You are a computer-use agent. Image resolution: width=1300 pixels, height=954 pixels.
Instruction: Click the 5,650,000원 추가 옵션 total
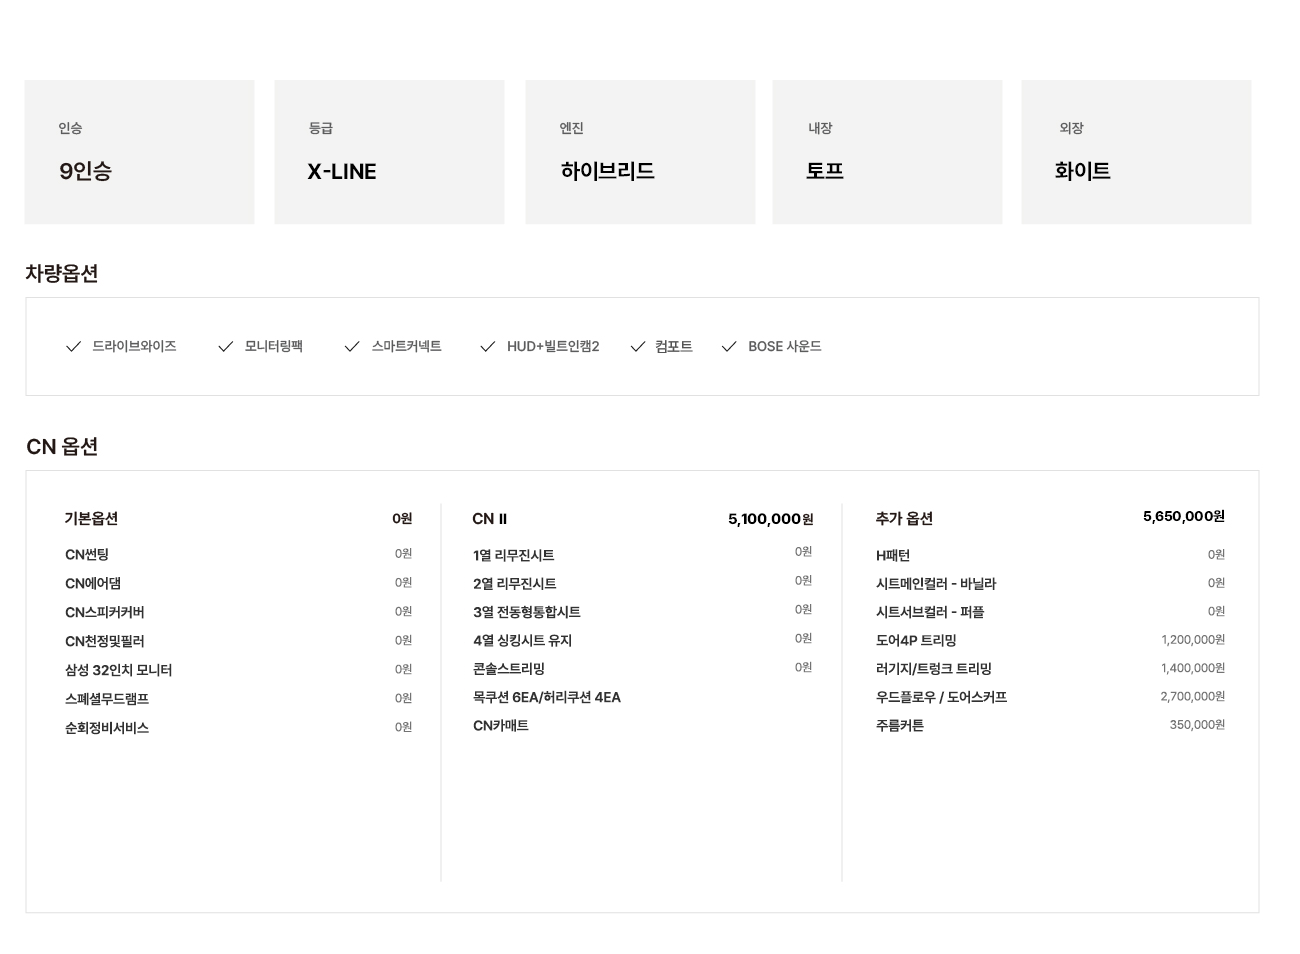point(1184,516)
